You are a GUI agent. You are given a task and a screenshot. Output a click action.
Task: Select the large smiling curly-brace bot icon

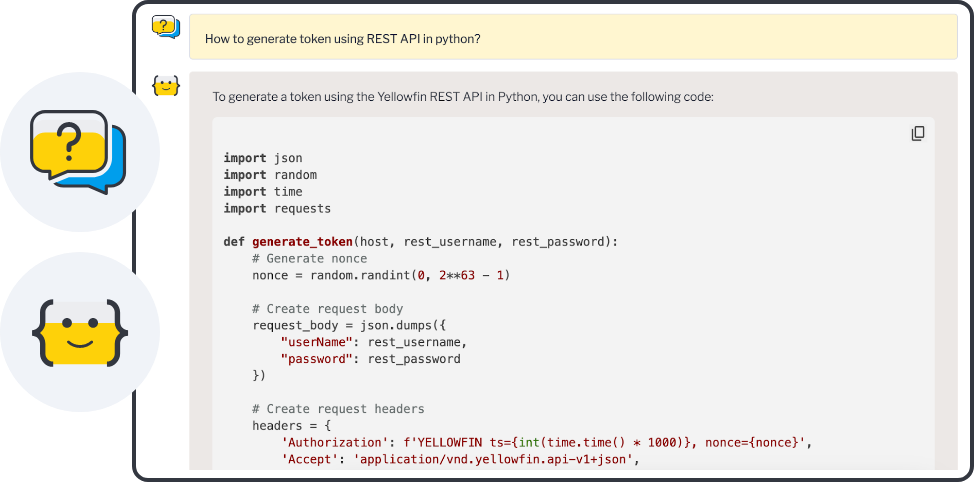click(79, 331)
